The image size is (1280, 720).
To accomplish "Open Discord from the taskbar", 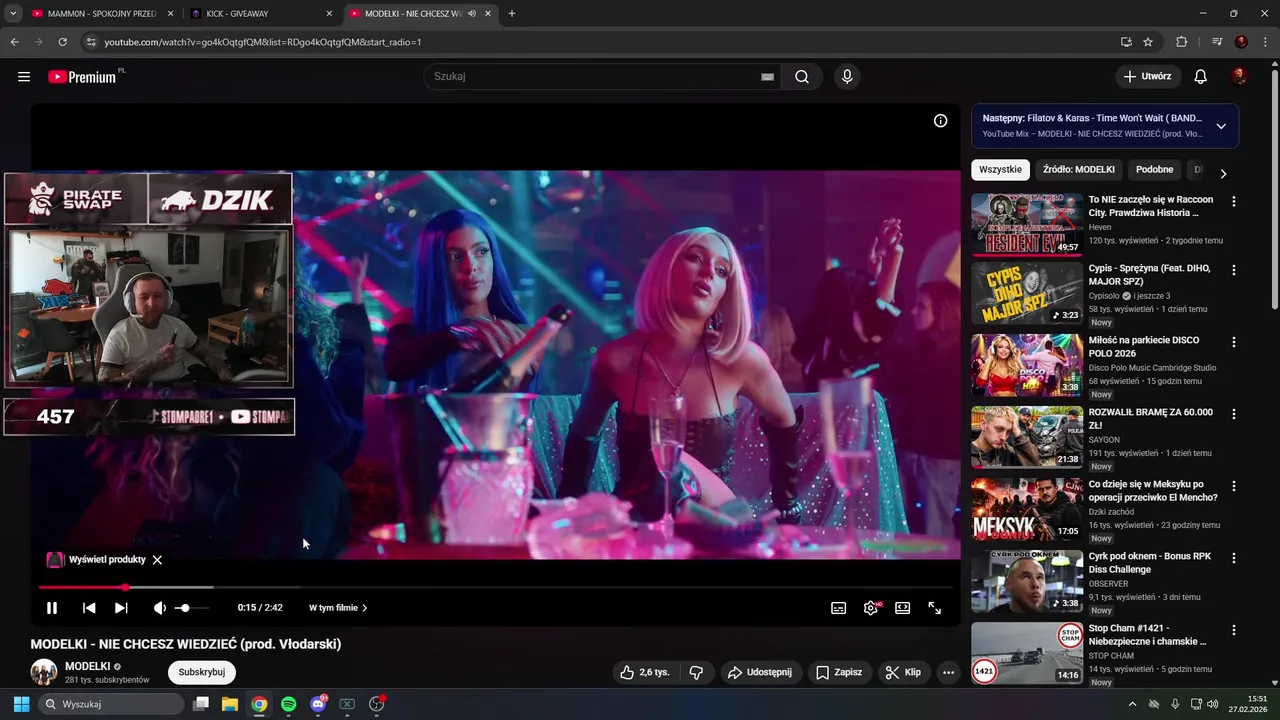I will [318, 704].
